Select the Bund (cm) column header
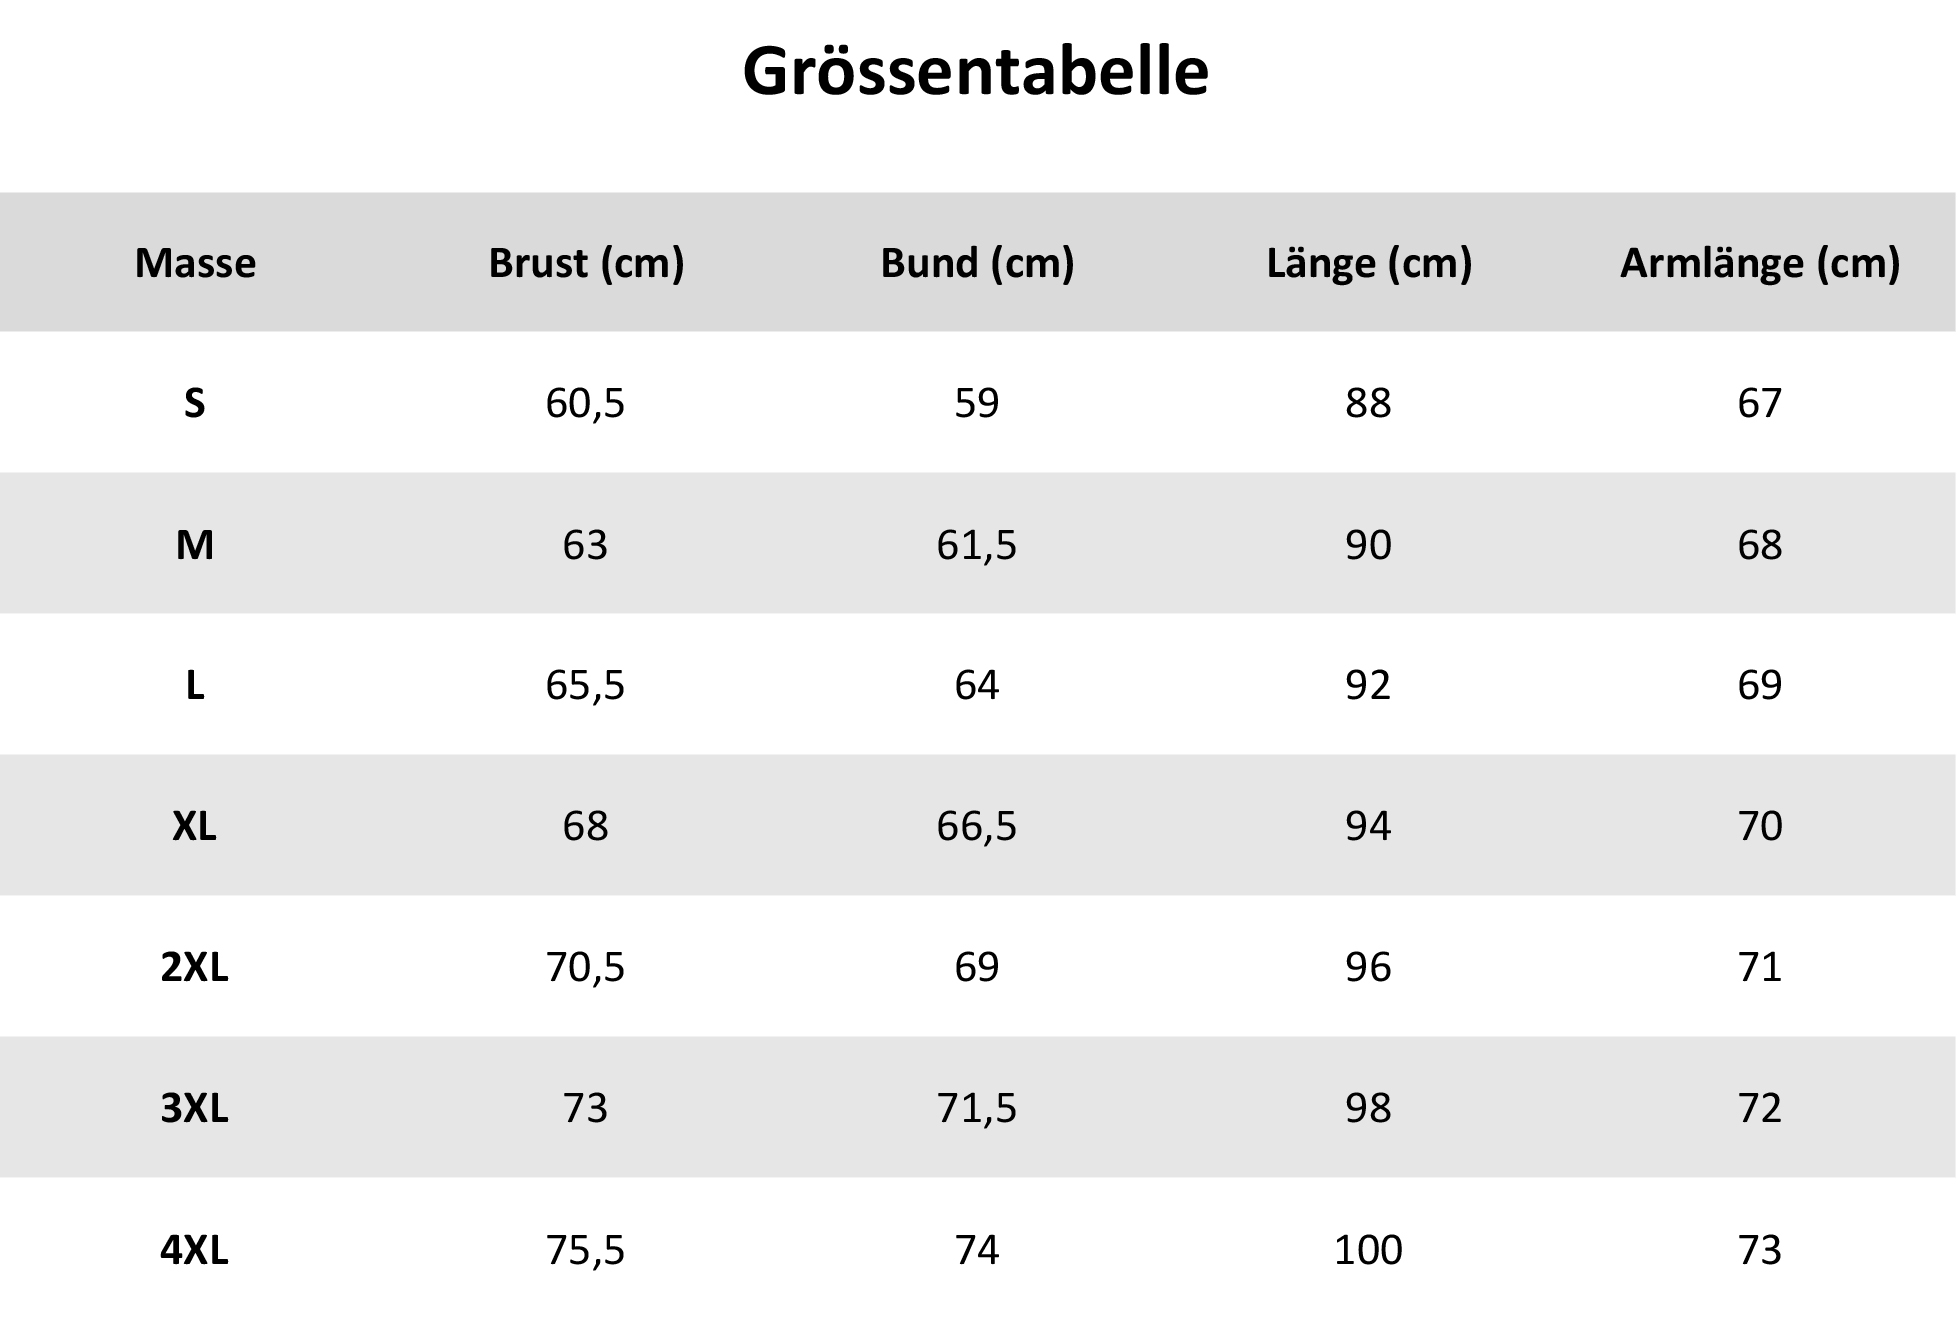 pyautogui.click(x=977, y=263)
